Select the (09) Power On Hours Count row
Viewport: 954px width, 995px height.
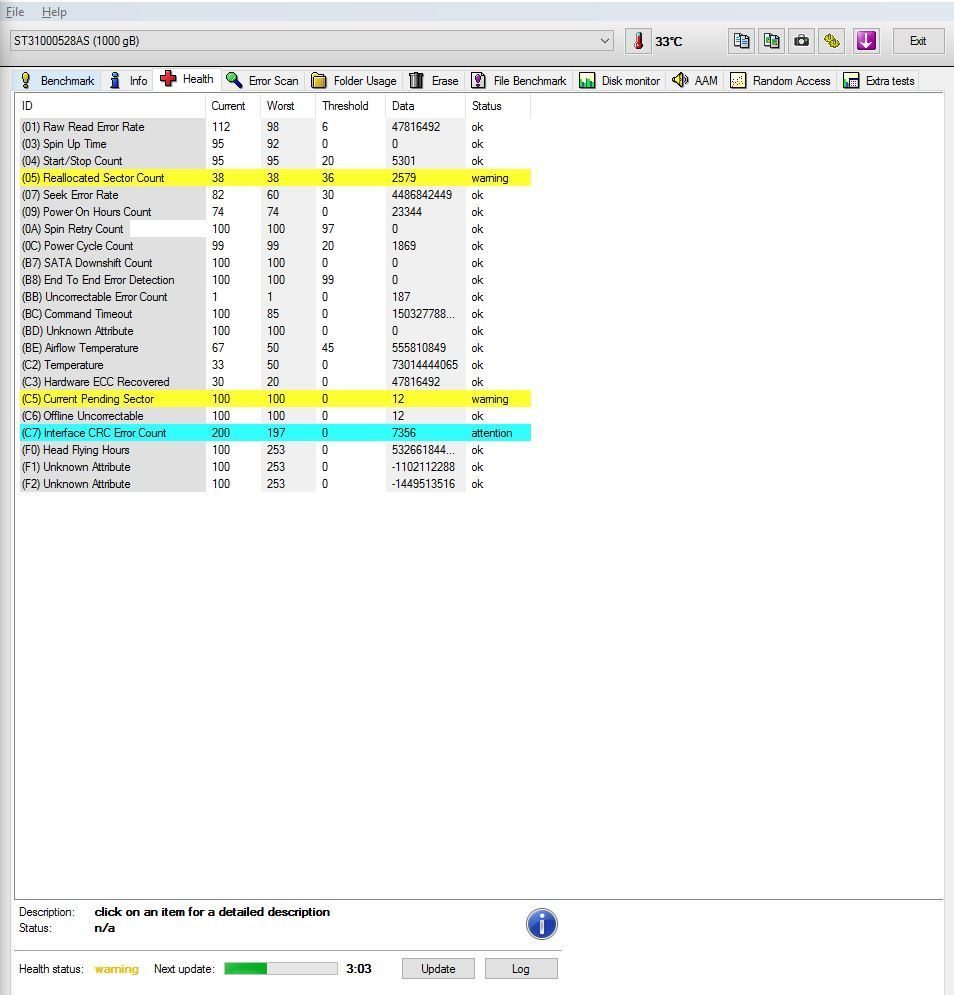point(275,212)
